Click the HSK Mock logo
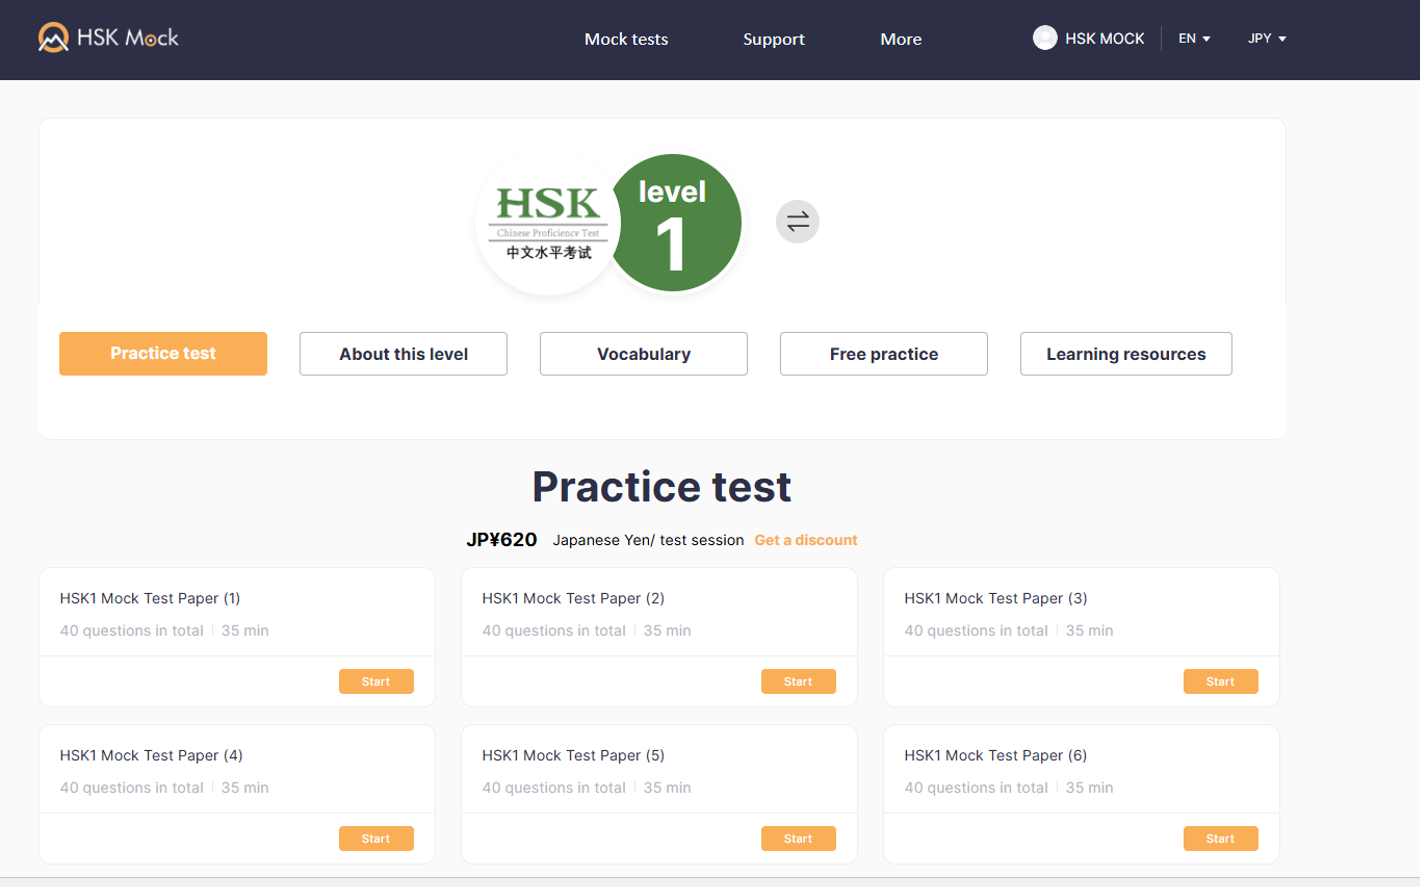 click(108, 38)
